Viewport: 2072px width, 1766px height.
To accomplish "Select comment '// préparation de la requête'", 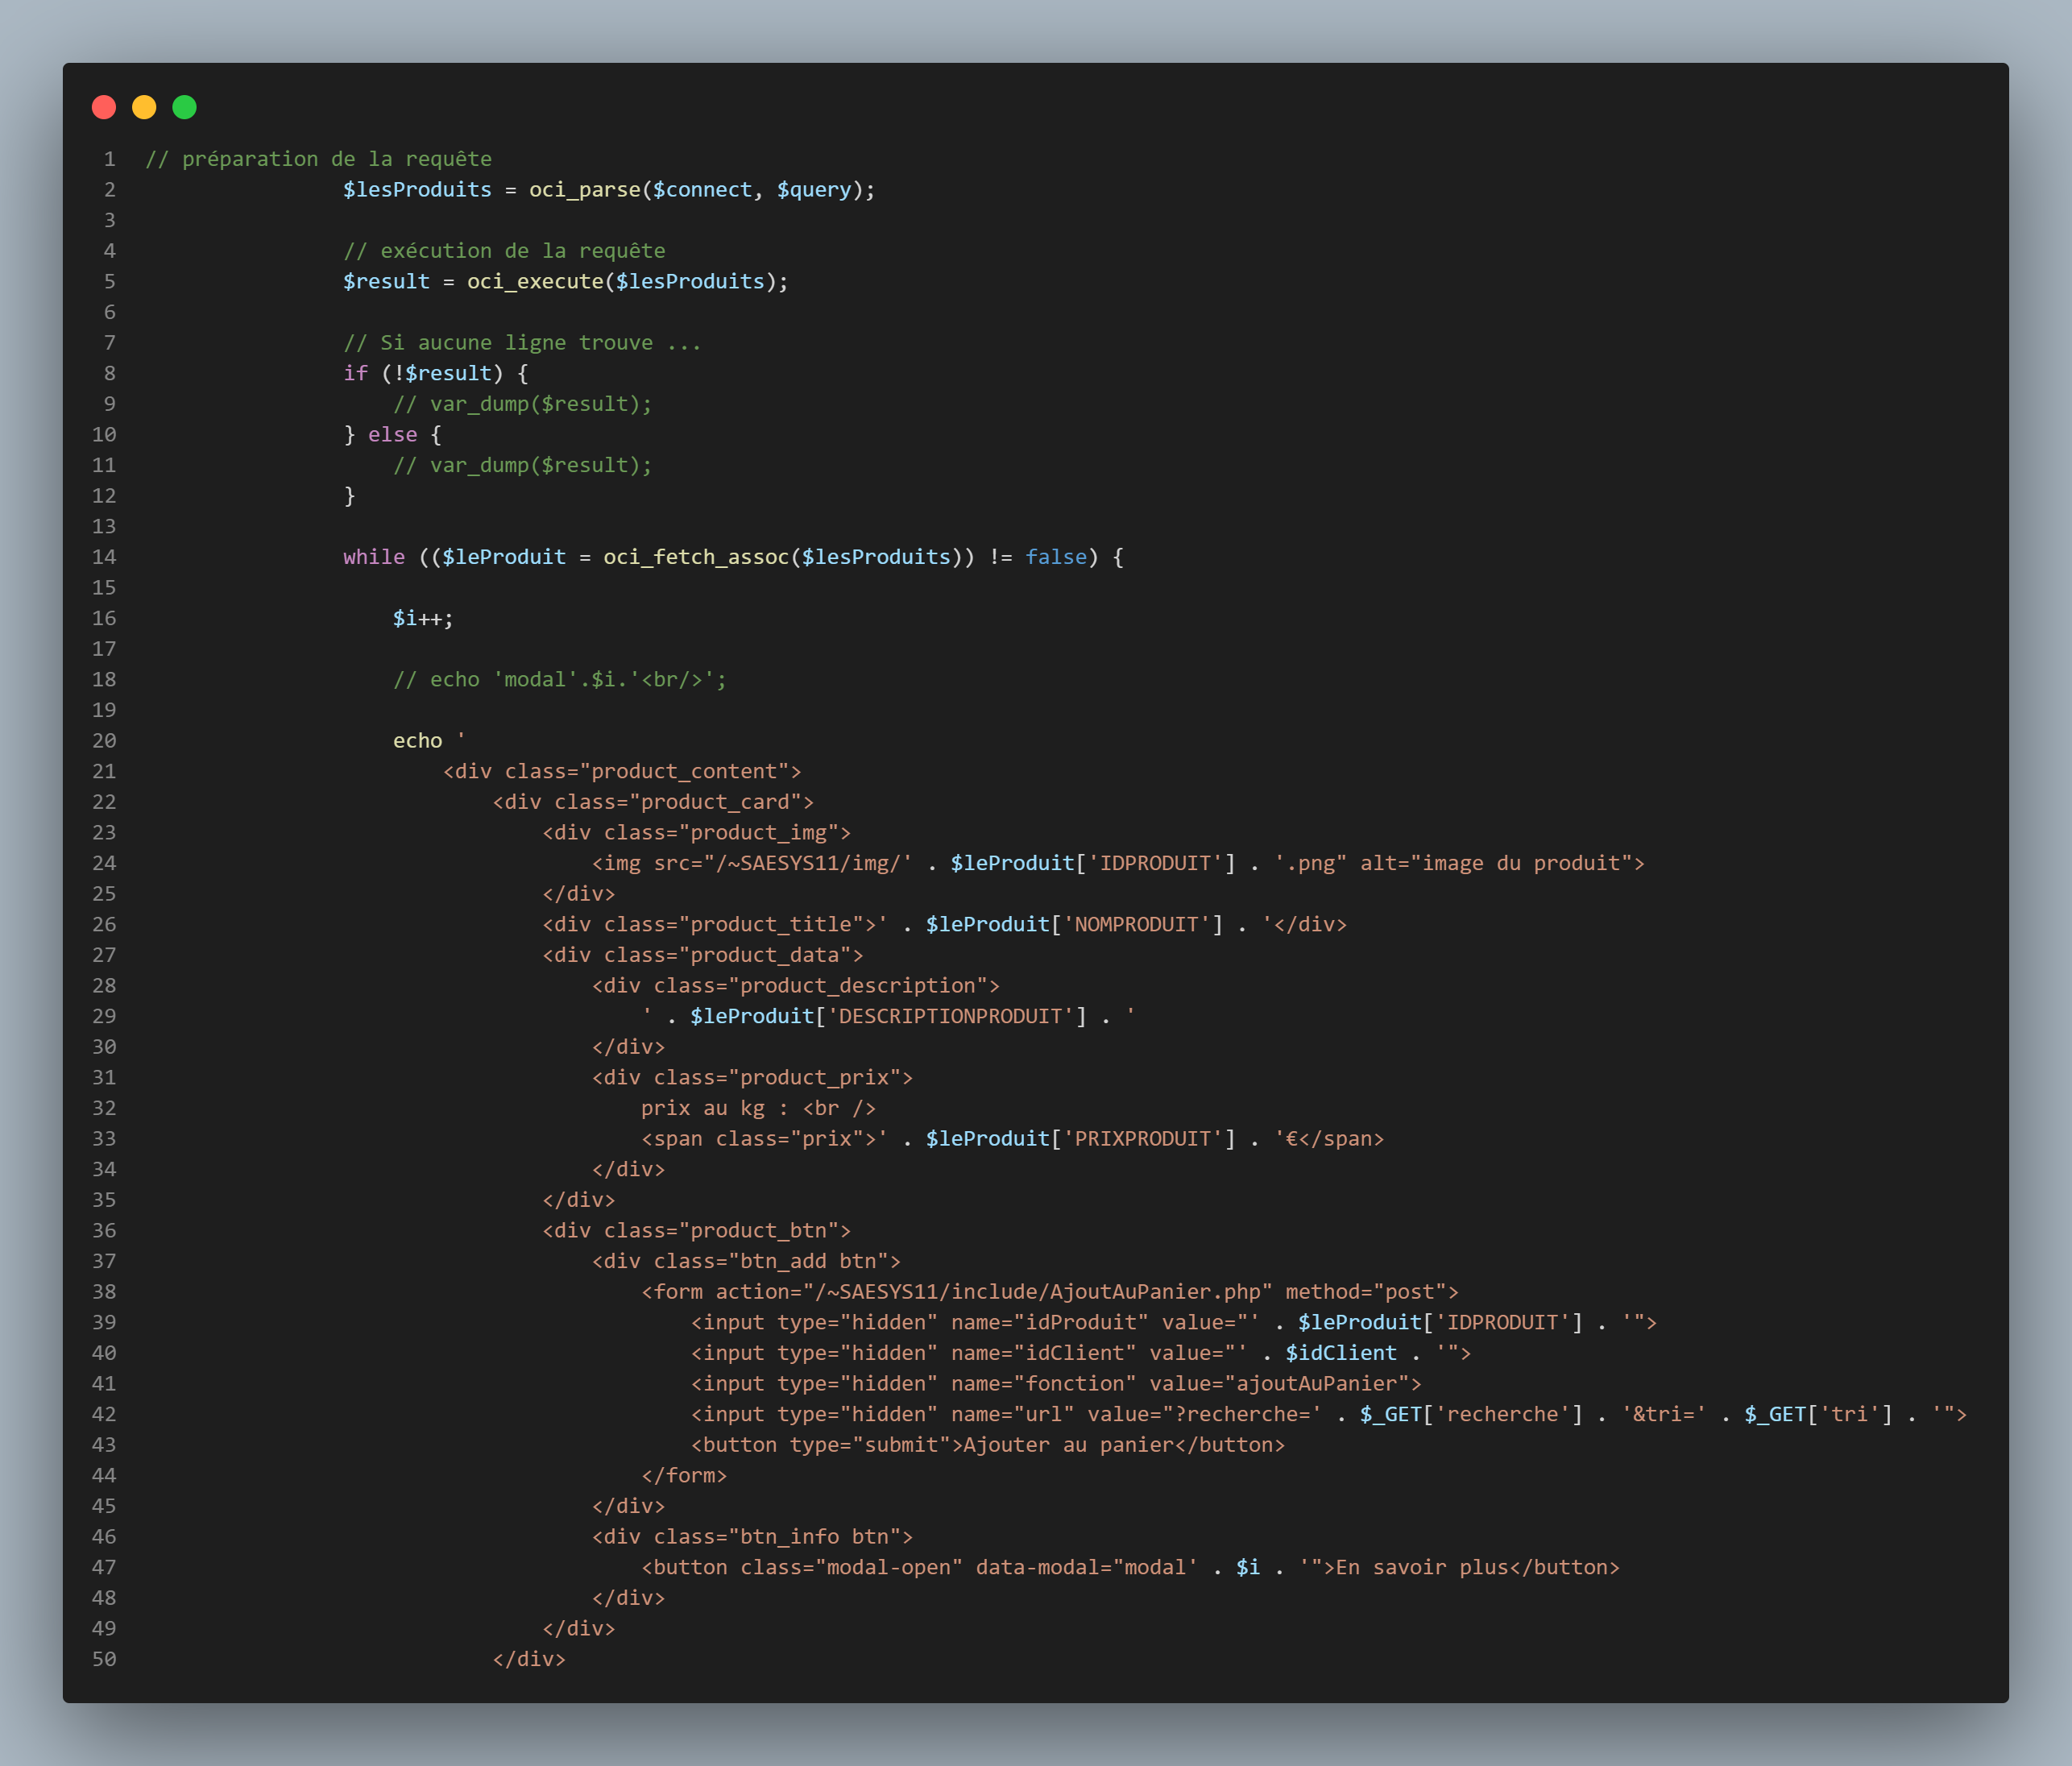I will point(319,159).
